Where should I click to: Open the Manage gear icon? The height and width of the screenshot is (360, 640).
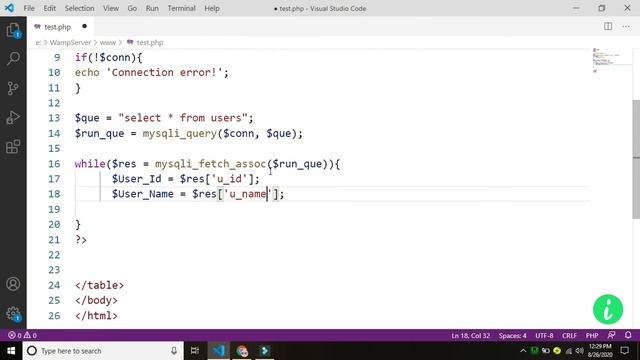13,313
